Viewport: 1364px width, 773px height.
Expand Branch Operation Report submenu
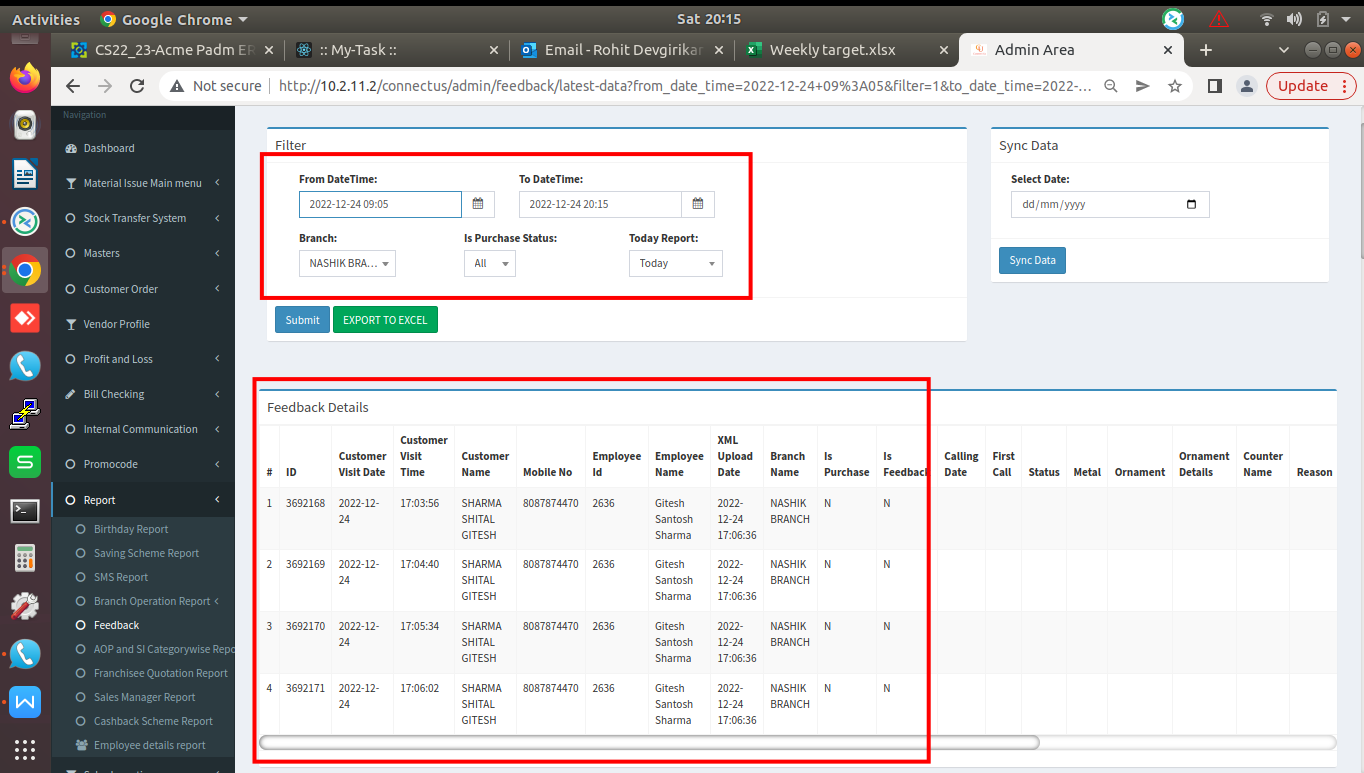click(152, 601)
